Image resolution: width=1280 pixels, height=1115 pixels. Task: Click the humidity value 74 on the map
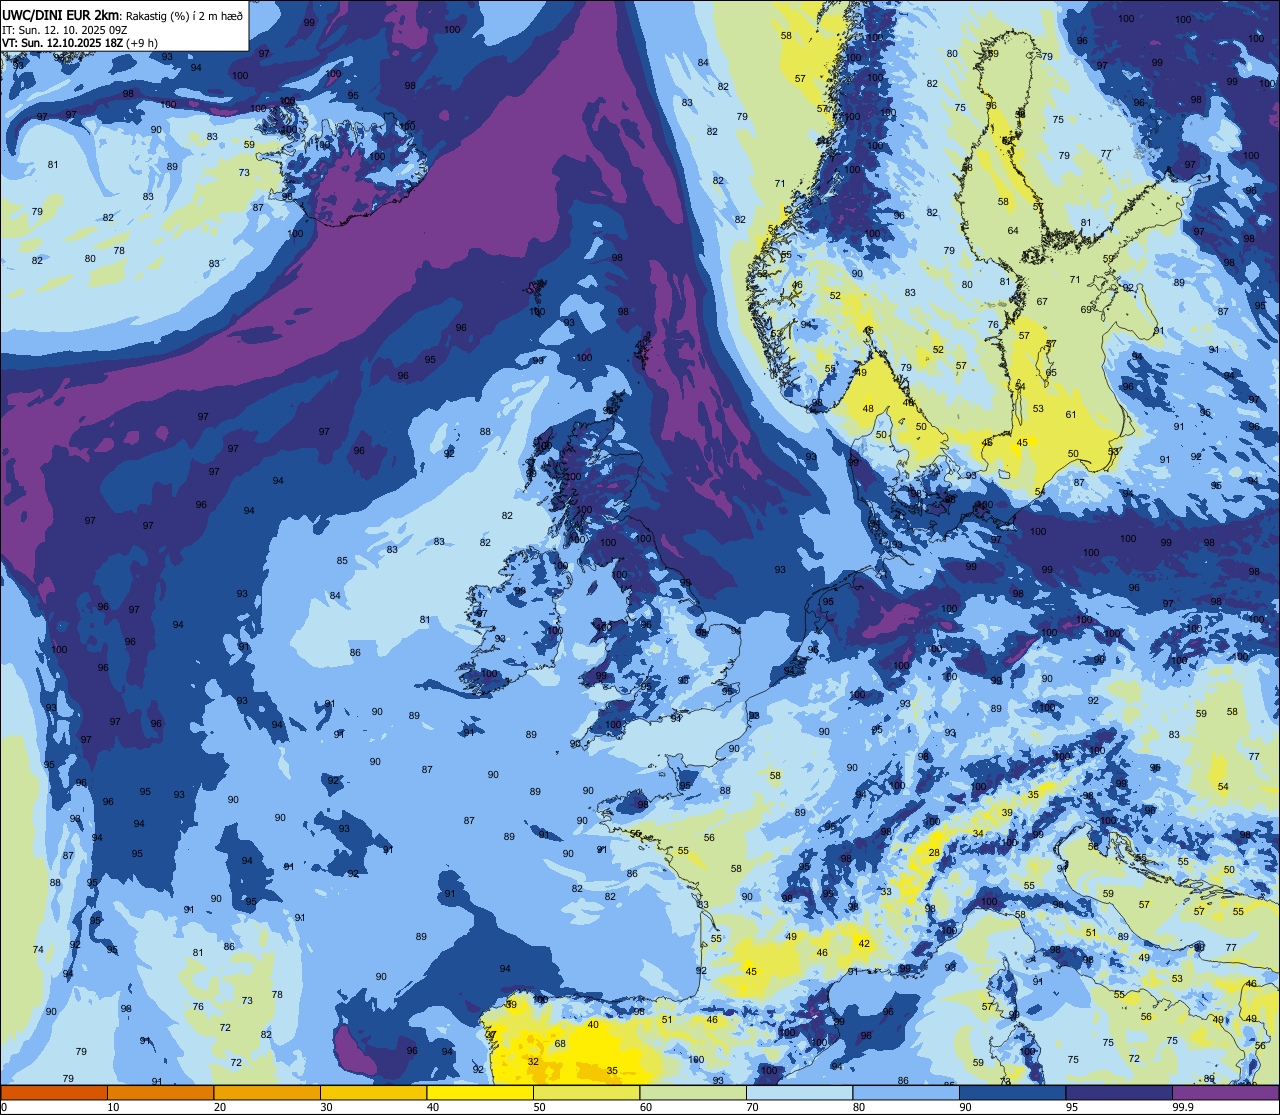pos(38,949)
